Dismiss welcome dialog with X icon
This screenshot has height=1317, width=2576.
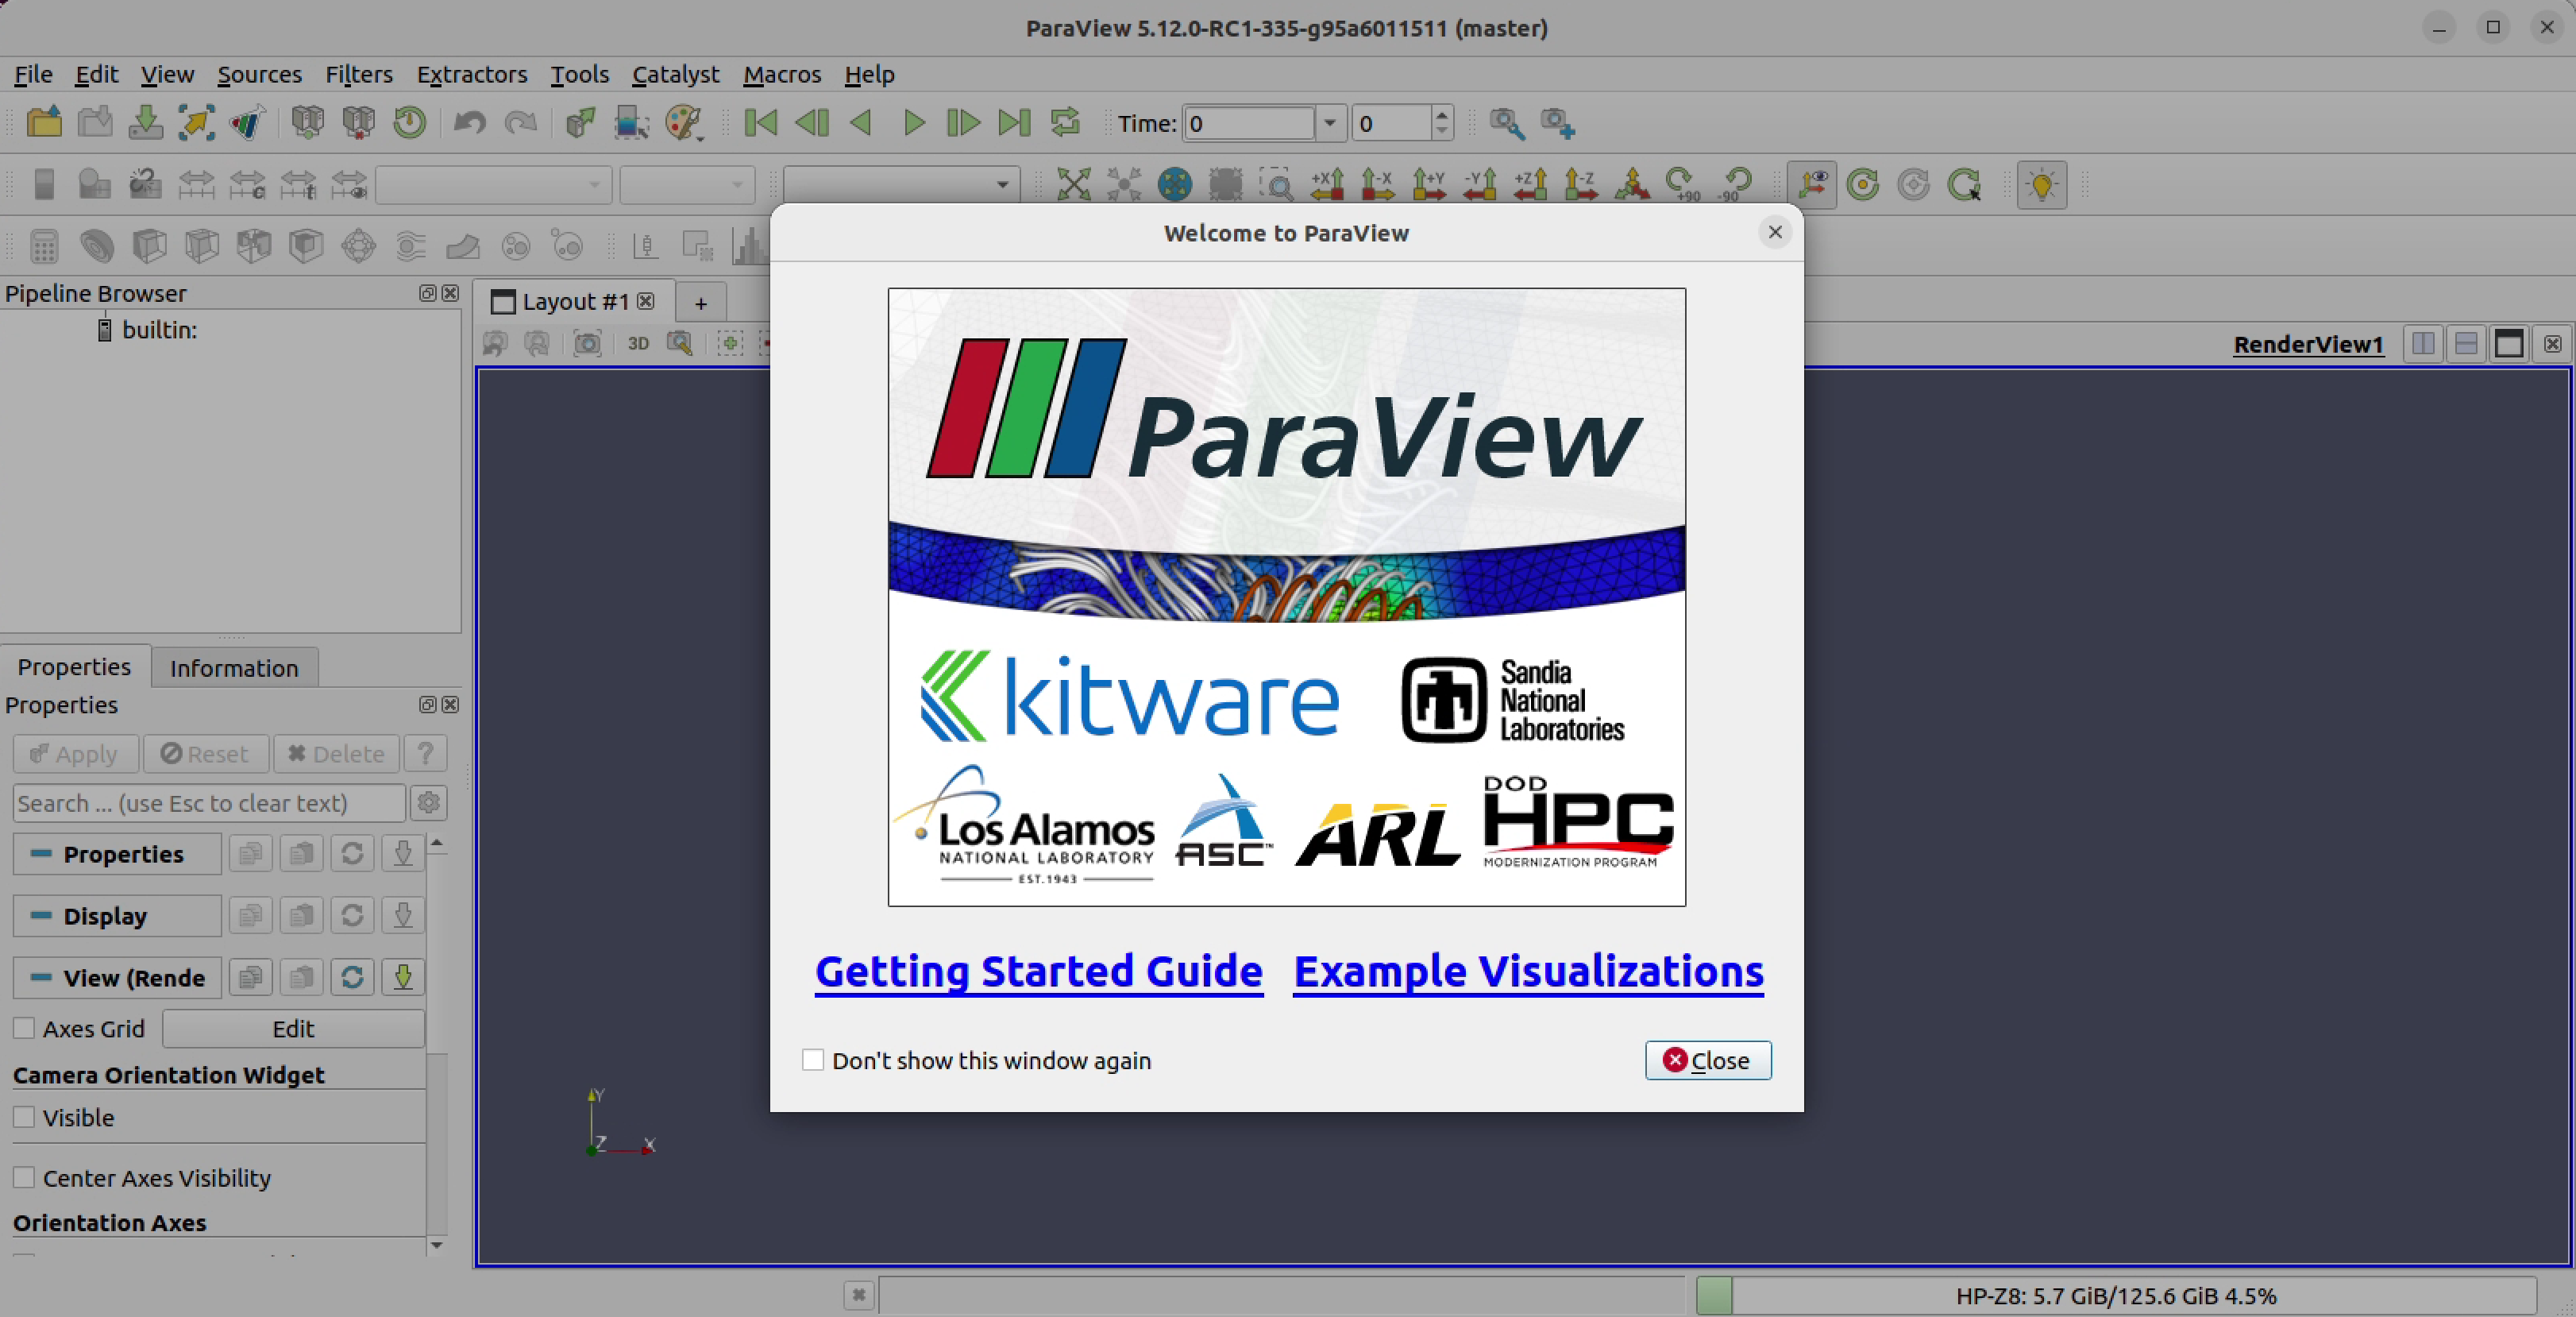coord(1775,232)
